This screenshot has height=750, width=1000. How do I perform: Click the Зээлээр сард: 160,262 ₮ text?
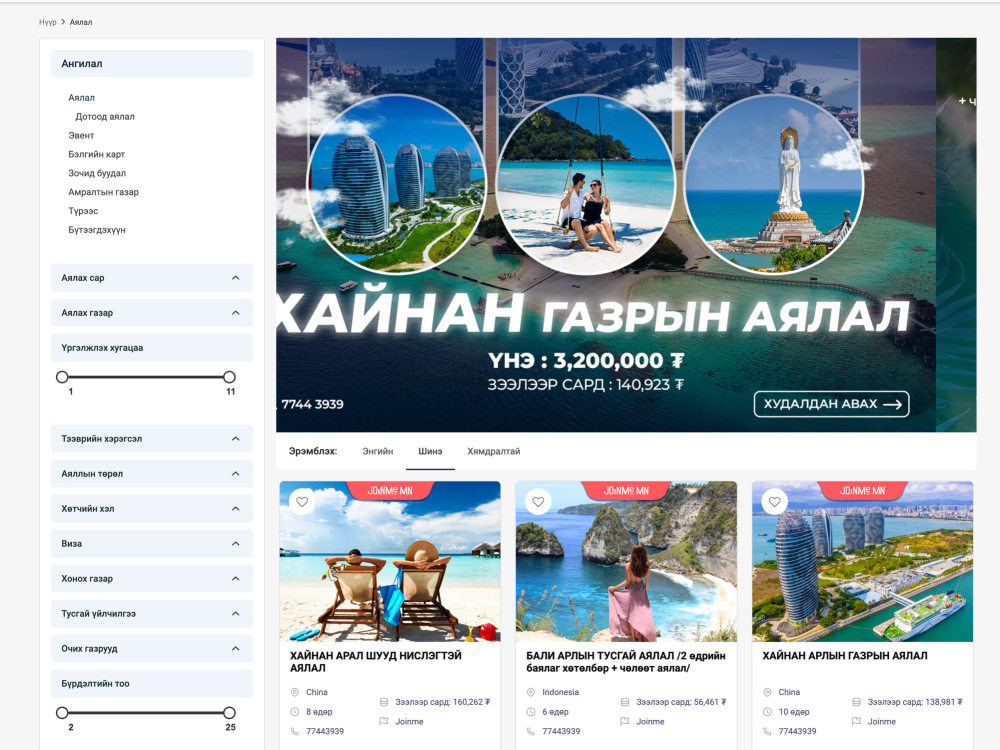tap(443, 702)
